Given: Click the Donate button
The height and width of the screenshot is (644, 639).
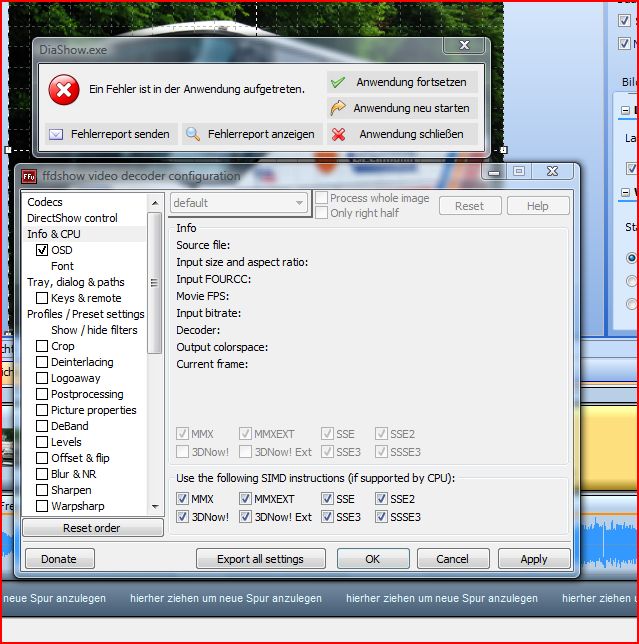Looking at the screenshot, I should 58,559.
